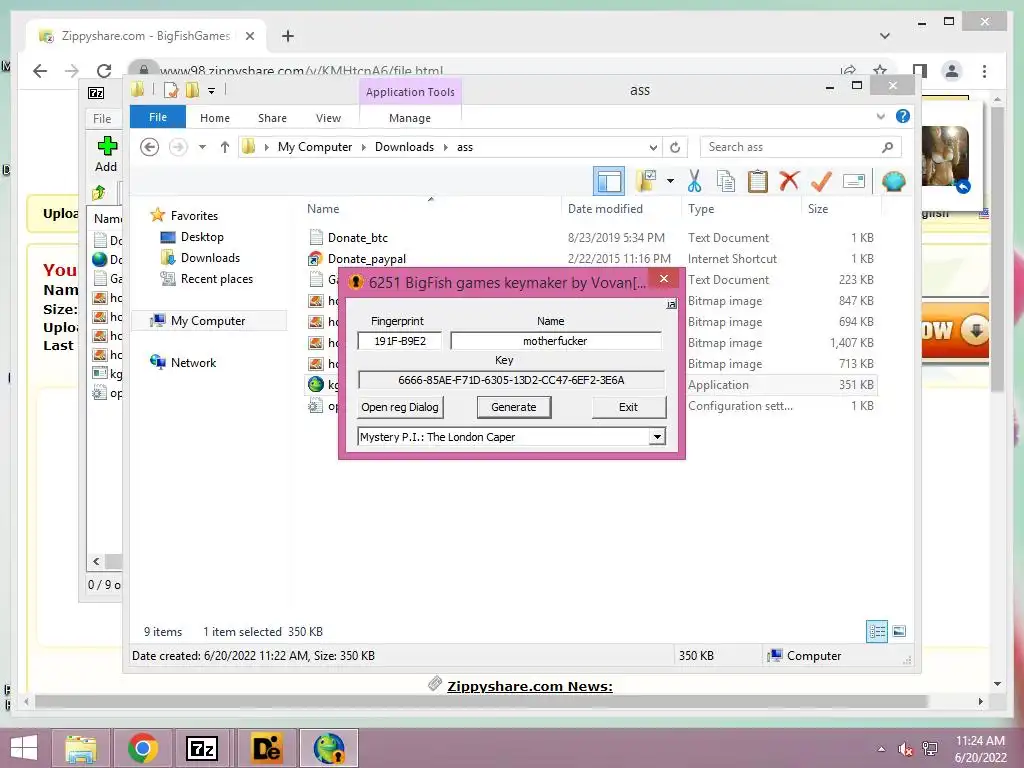This screenshot has height=768, width=1024.
Task: Switch to details view icon in status bar
Action: coord(876,632)
